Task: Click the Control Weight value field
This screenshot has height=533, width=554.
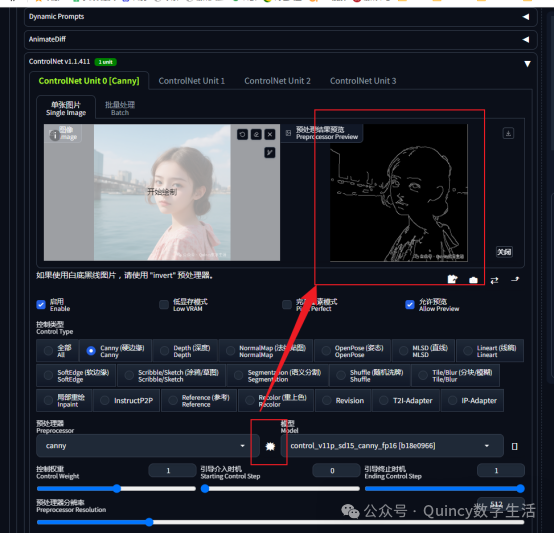Action: pos(172,470)
